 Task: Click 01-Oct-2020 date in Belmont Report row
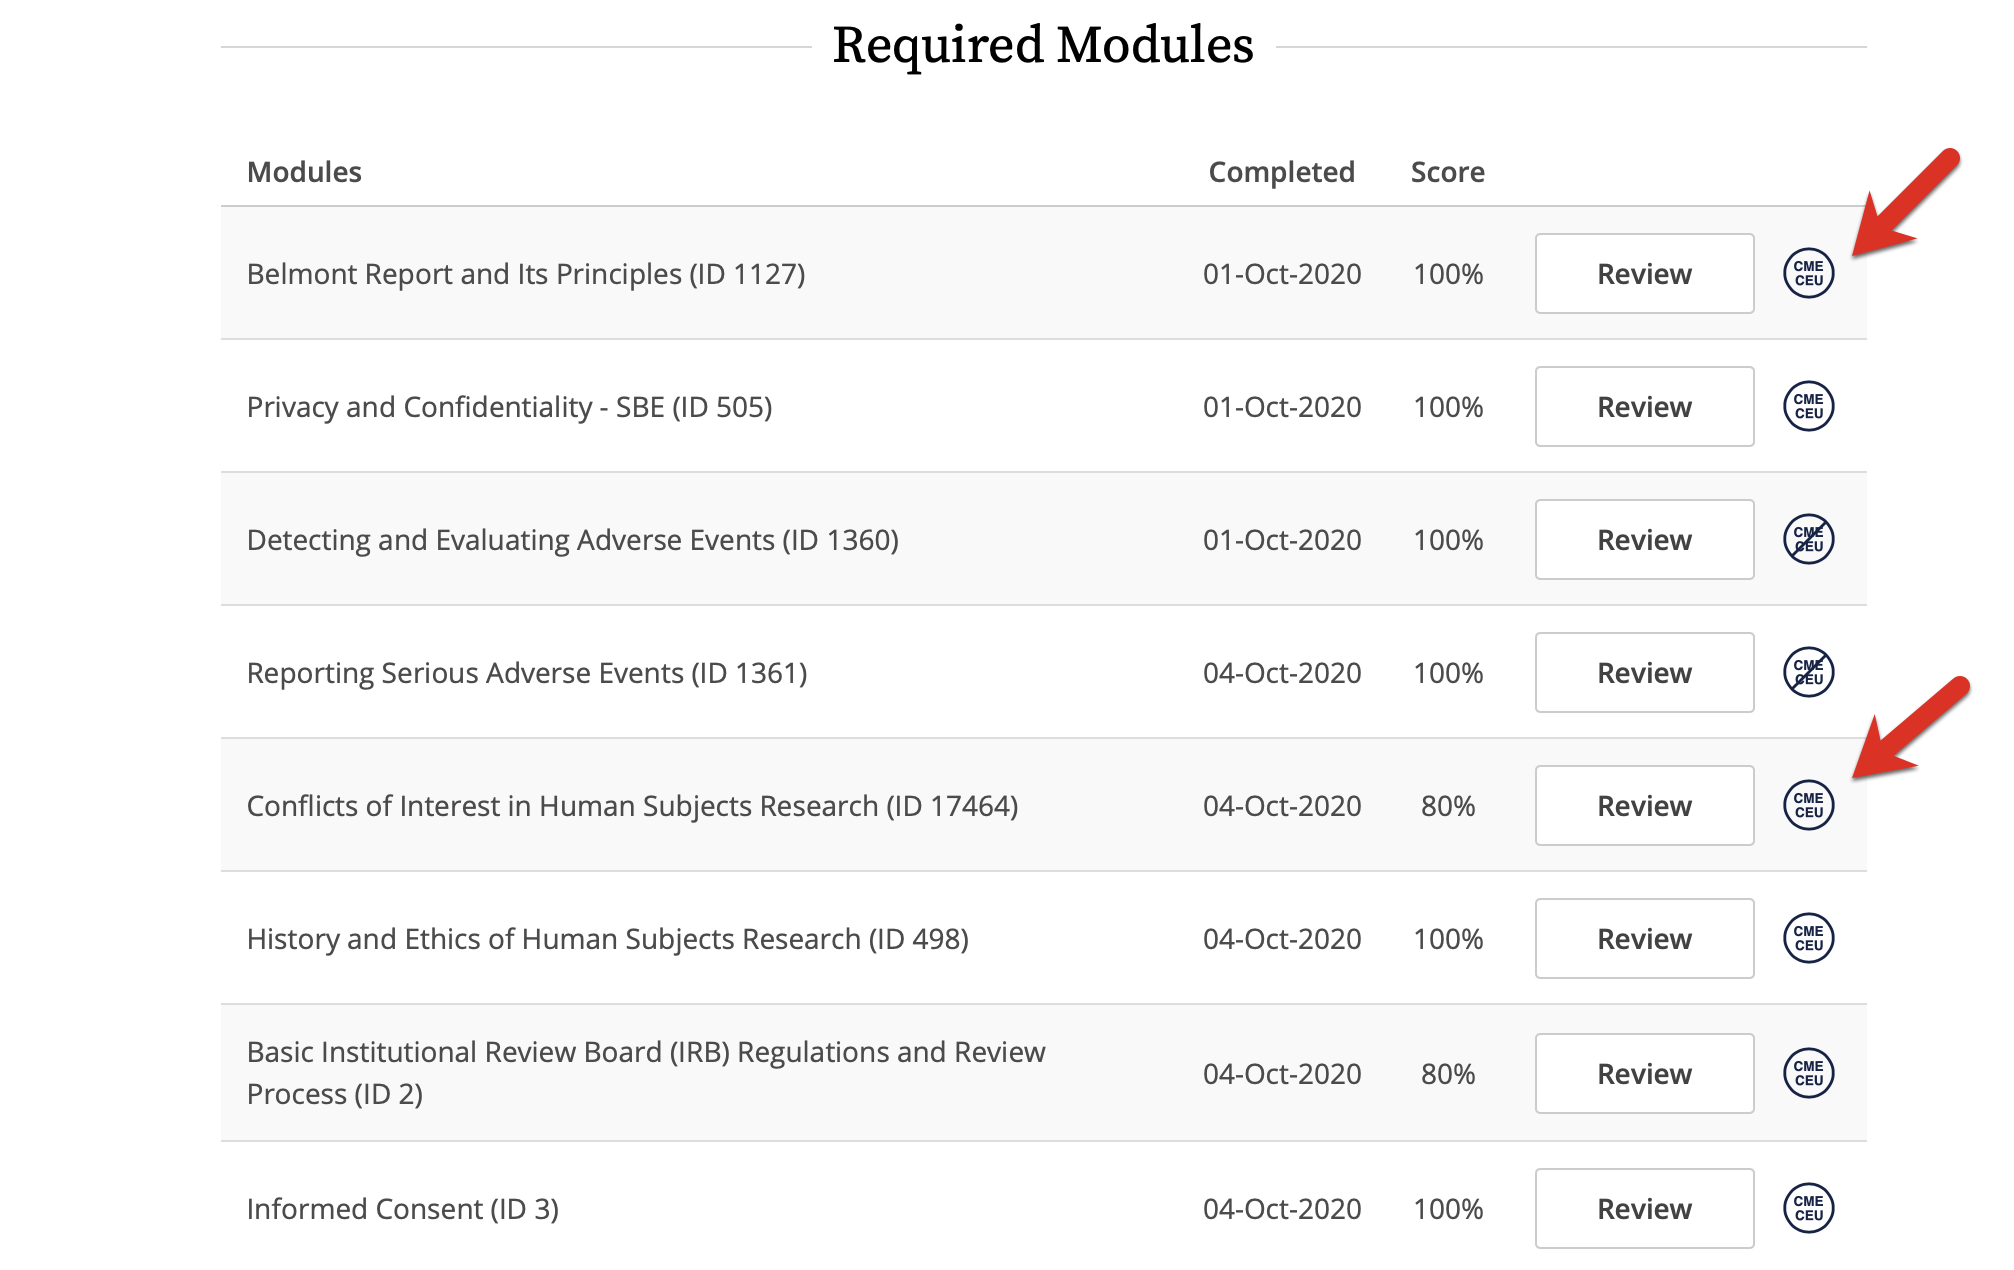pyautogui.click(x=1282, y=274)
